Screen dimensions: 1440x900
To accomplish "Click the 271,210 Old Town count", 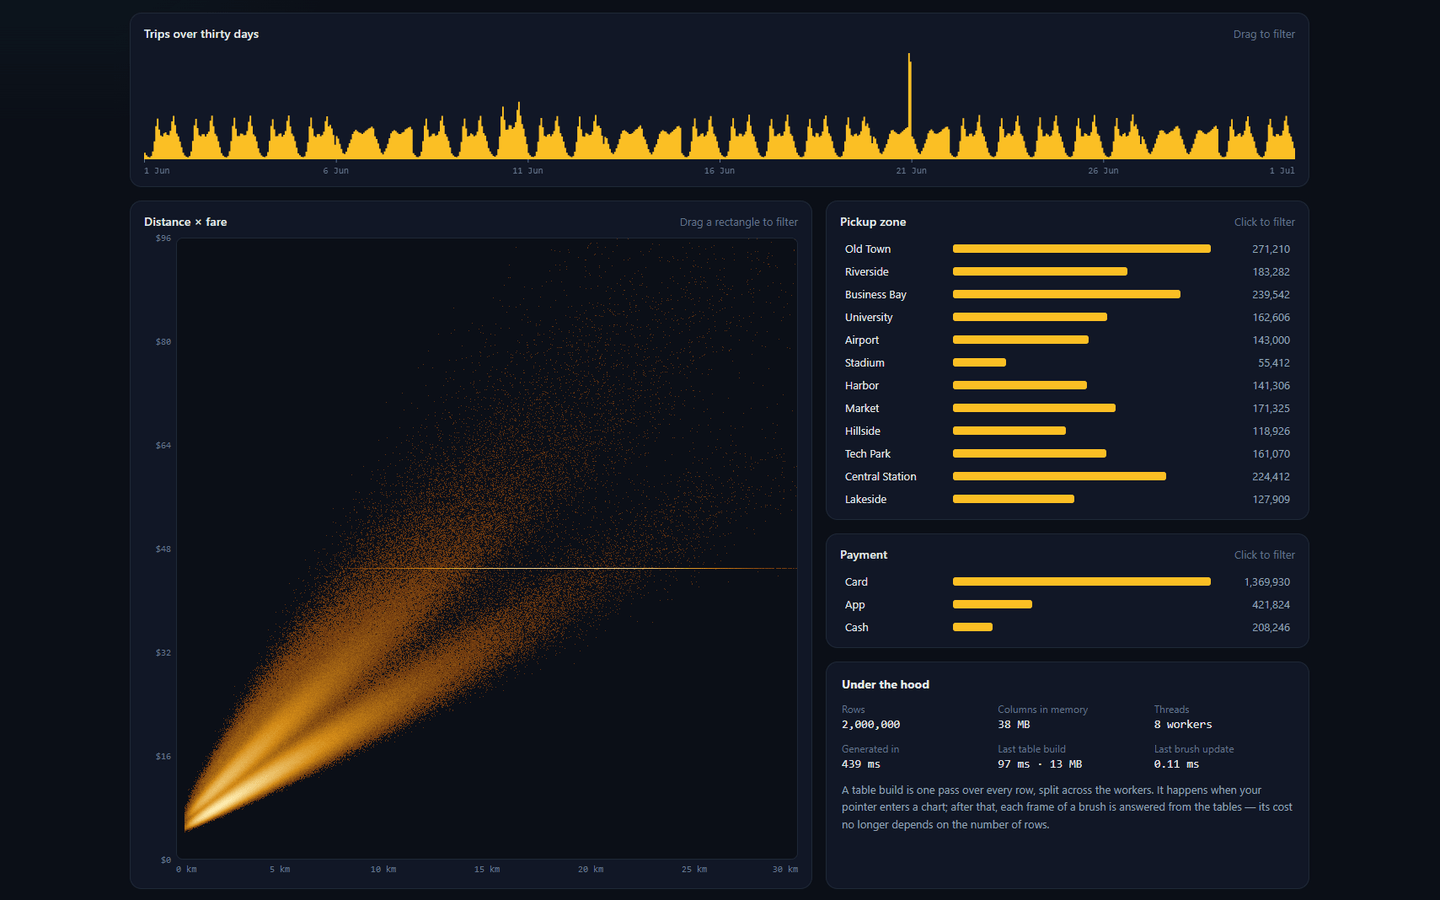I will [x=1271, y=249].
